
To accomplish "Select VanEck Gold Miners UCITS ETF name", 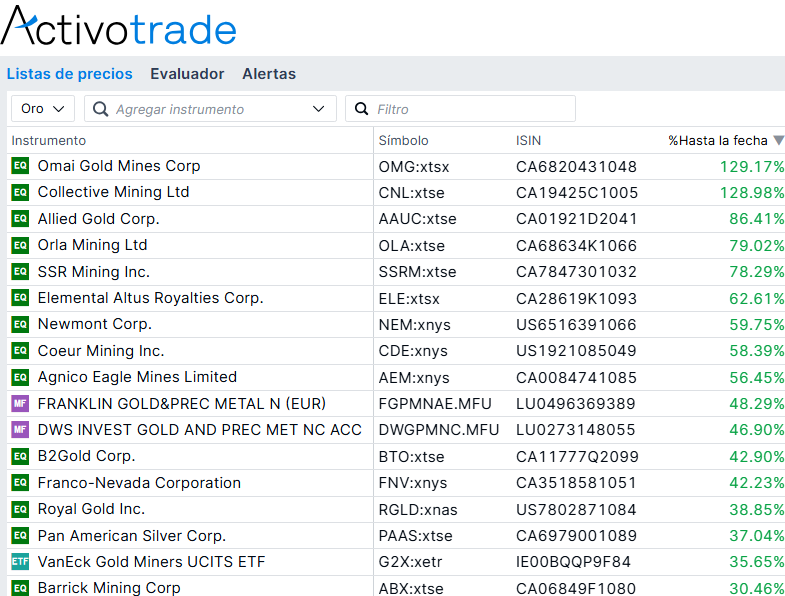I will point(151,562).
